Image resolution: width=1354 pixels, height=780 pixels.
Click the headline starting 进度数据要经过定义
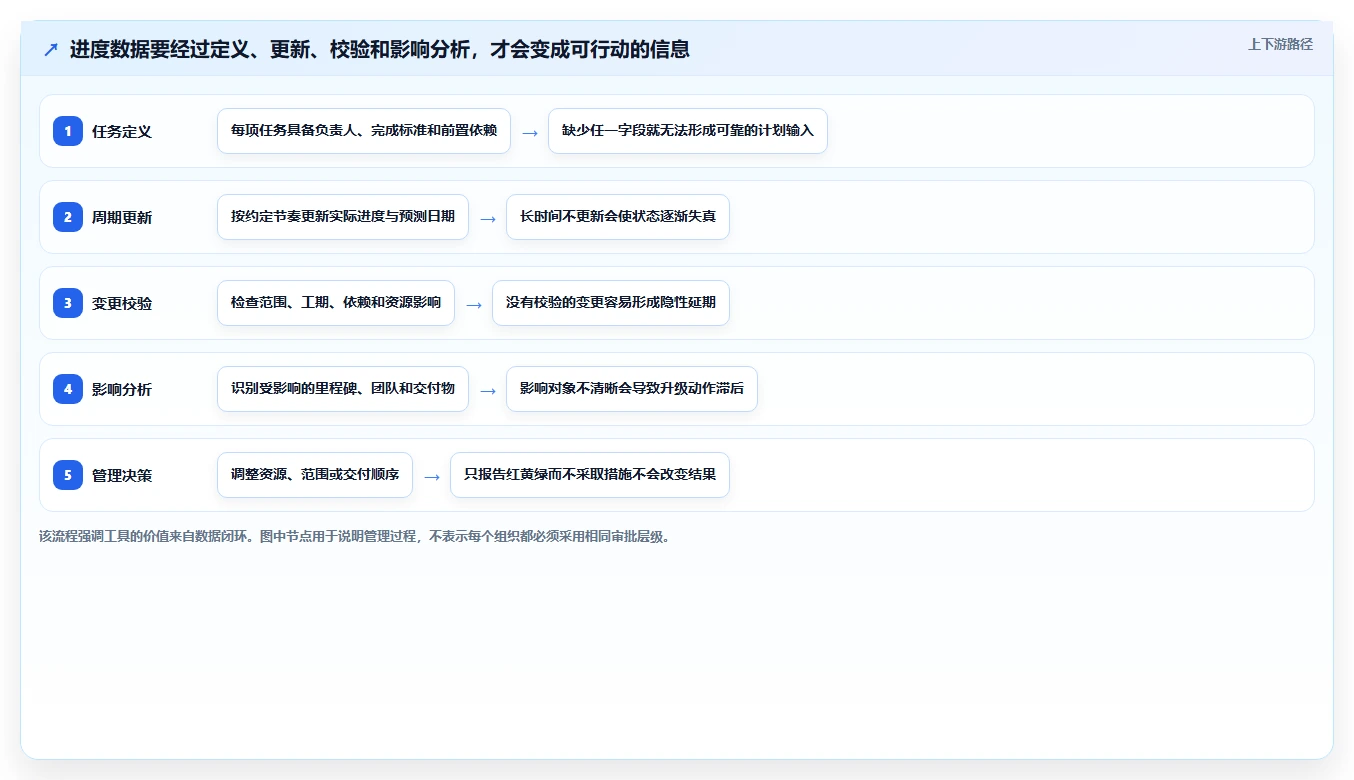point(380,49)
